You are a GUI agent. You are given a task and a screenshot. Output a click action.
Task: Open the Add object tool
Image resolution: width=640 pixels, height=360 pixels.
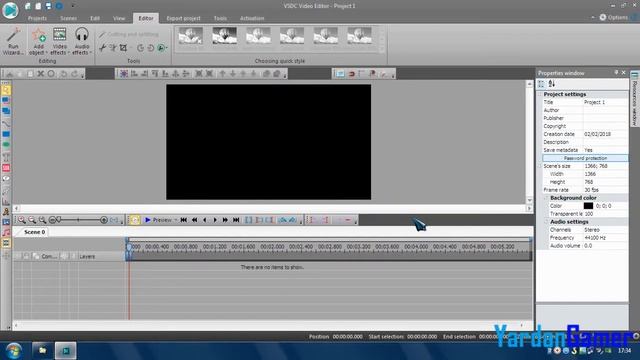tap(39, 41)
